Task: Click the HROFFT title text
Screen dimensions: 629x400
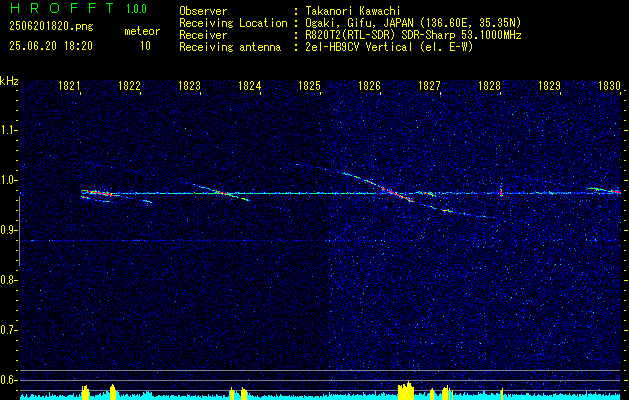Action: pos(62,8)
